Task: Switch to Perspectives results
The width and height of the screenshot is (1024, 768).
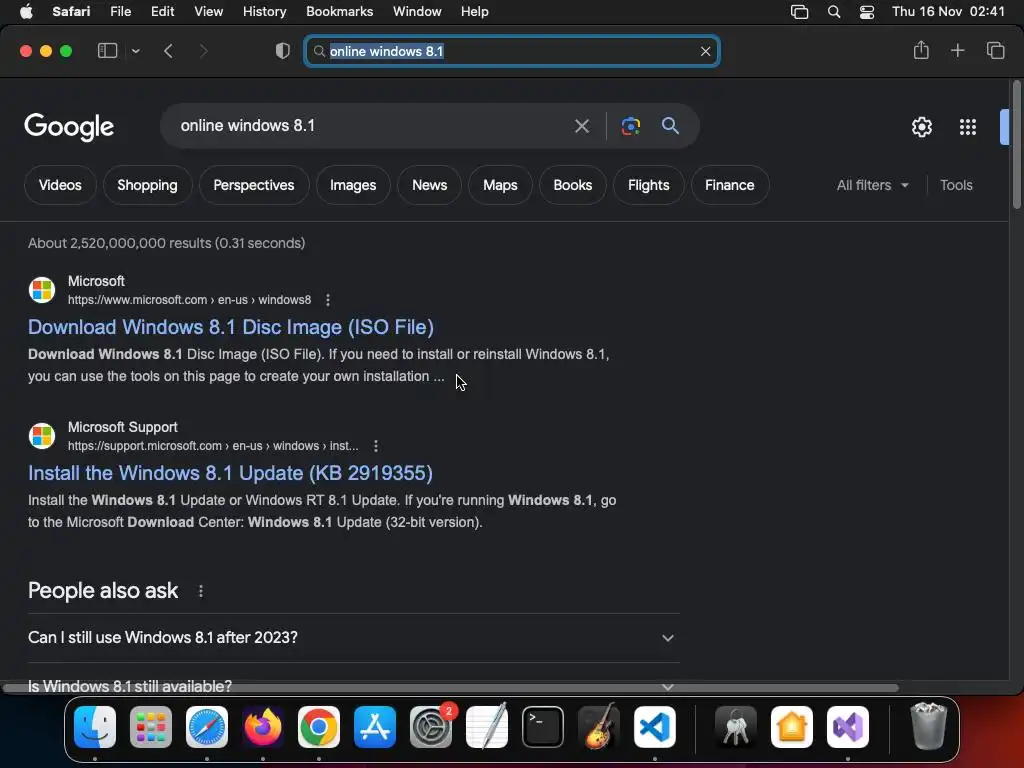Action: coord(253,185)
